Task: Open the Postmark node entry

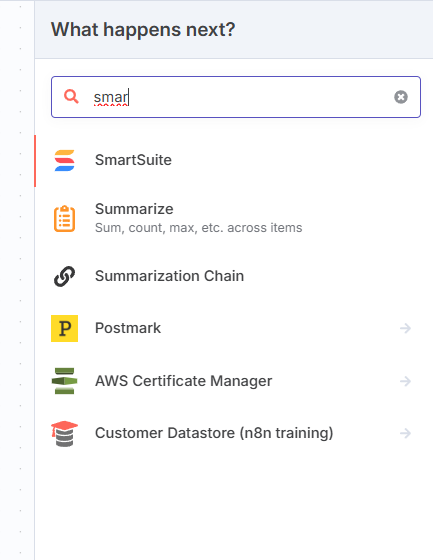Action: 234,328
